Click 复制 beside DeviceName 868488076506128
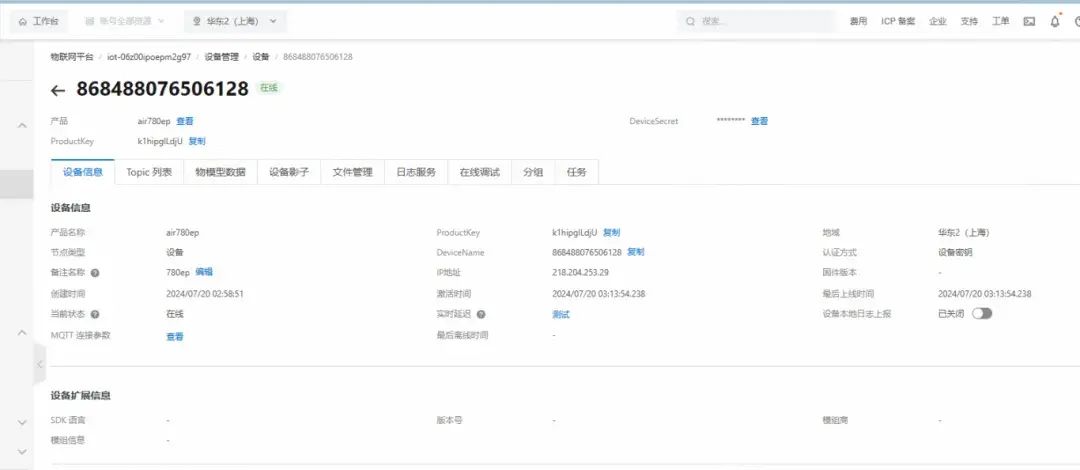The image size is (1080, 470). tap(636, 252)
